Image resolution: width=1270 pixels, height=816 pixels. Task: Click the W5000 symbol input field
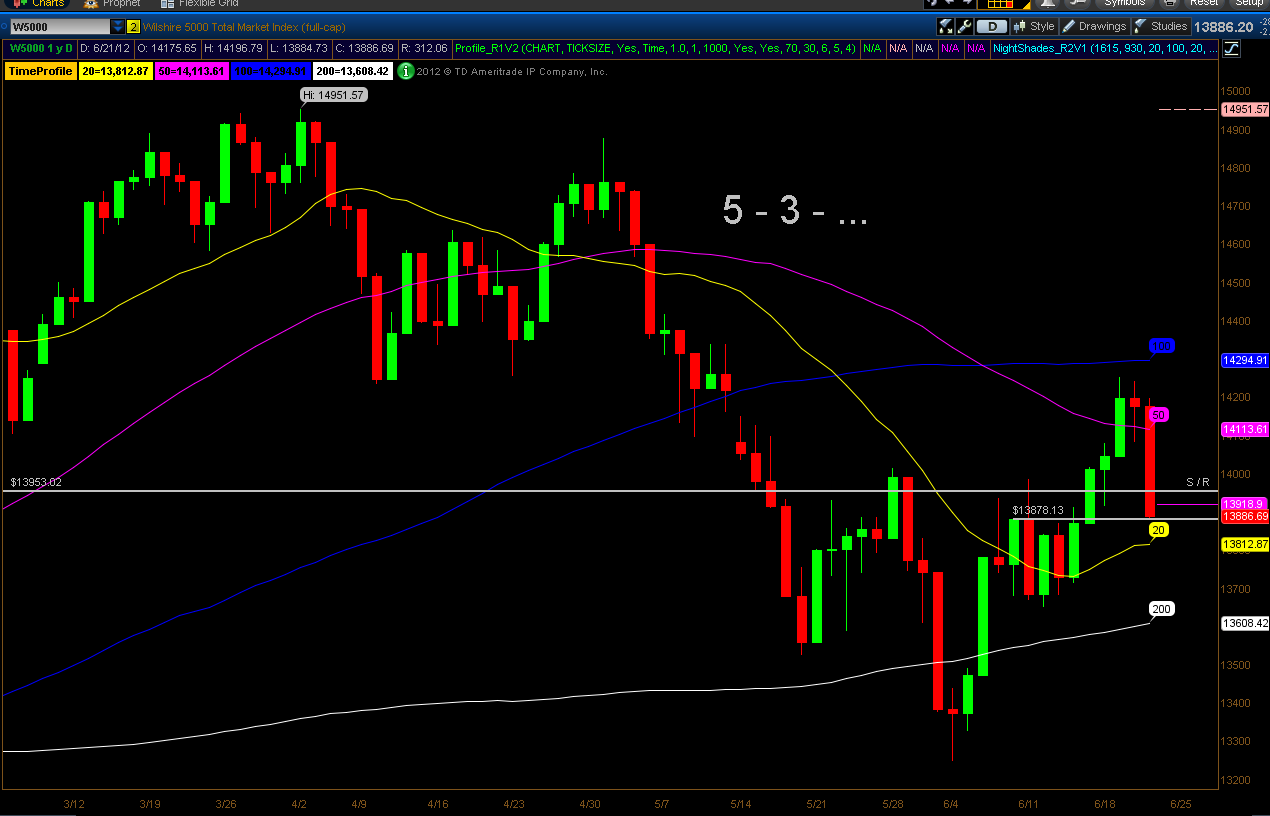tap(59, 27)
